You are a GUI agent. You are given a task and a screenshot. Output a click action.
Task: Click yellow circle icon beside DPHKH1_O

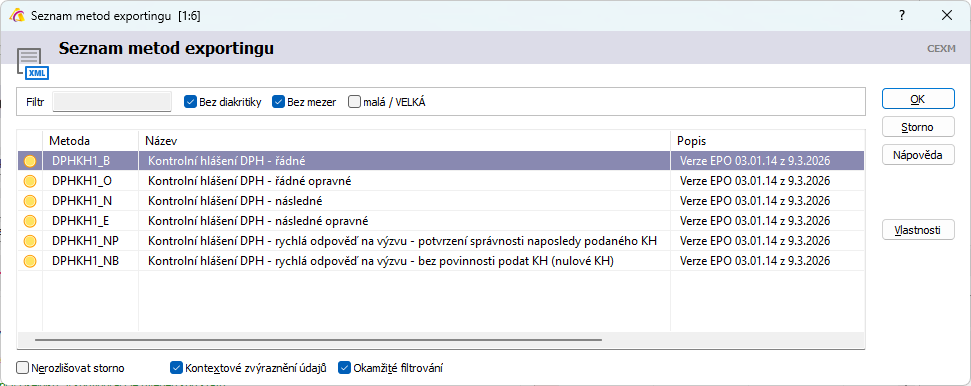[30, 181]
